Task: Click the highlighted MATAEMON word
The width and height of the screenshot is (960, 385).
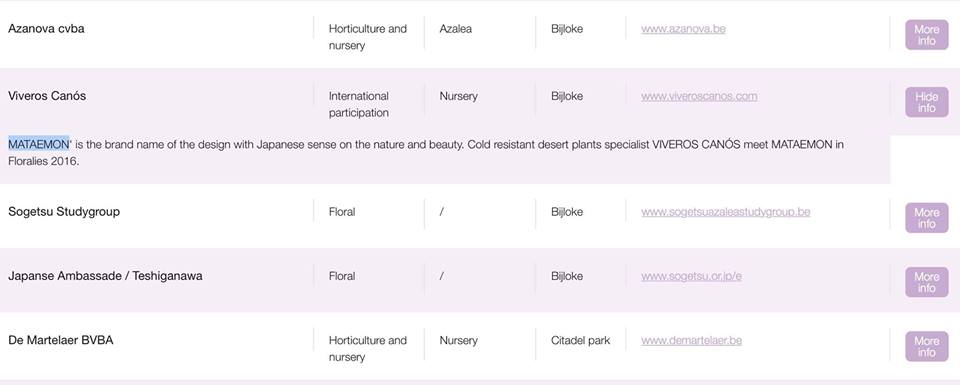Action: [39, 144]
